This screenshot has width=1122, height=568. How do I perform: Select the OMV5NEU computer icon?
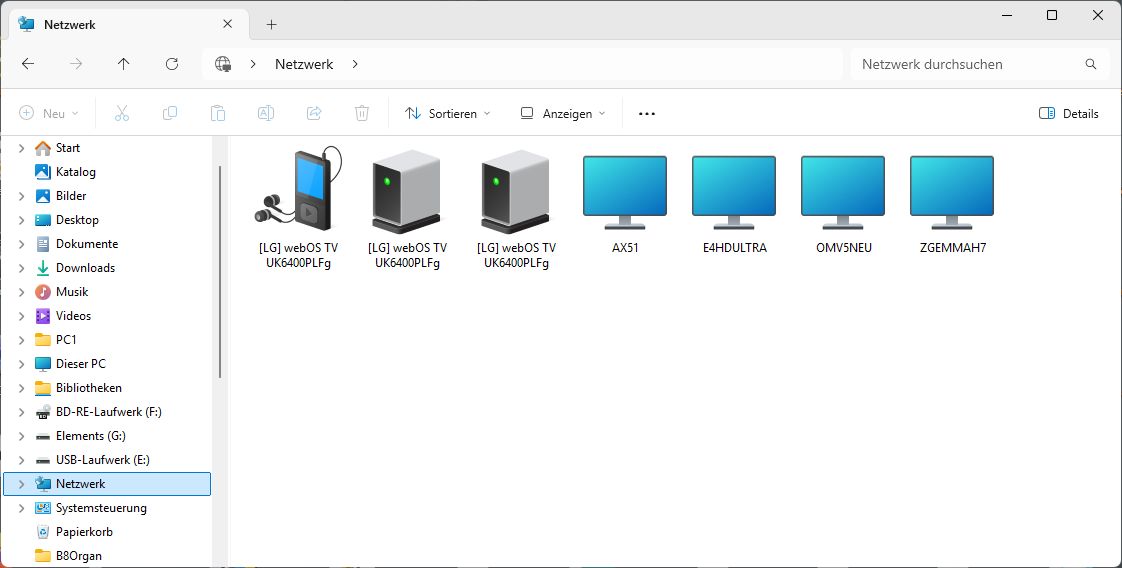[843, 188]
